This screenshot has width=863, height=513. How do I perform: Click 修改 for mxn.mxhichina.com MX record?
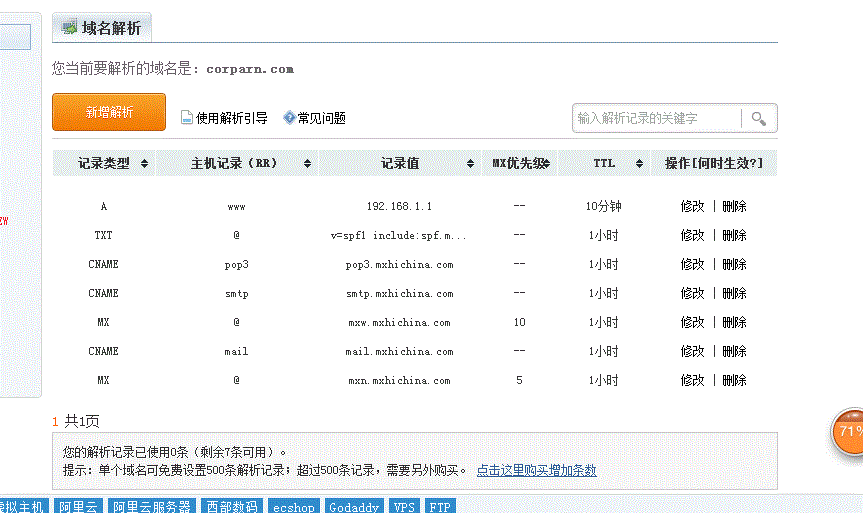(692, 380)
